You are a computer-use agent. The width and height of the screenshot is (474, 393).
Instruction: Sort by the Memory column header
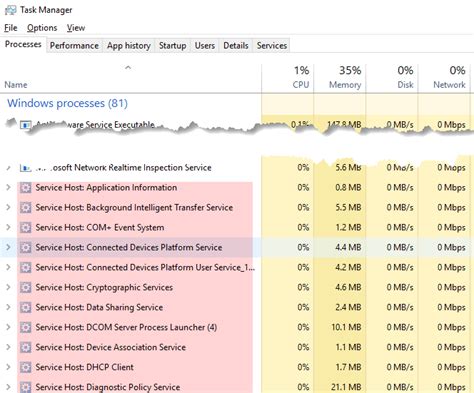tap(340, 78)
